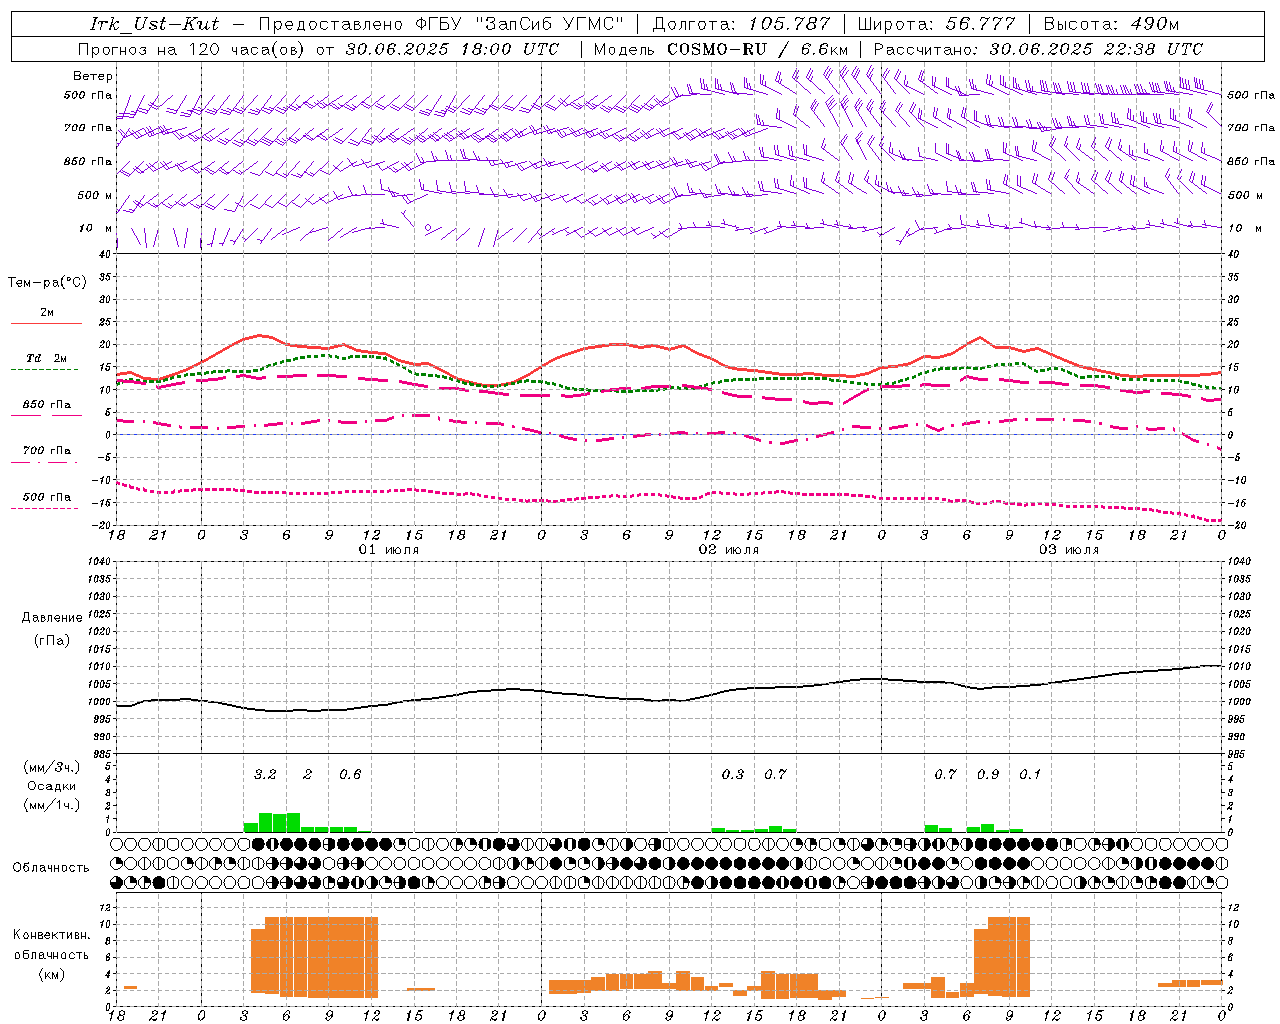This screenshot has width=1280, height=1024.
Task: Click the 01 июля date label
Action: tap(389, 550)
